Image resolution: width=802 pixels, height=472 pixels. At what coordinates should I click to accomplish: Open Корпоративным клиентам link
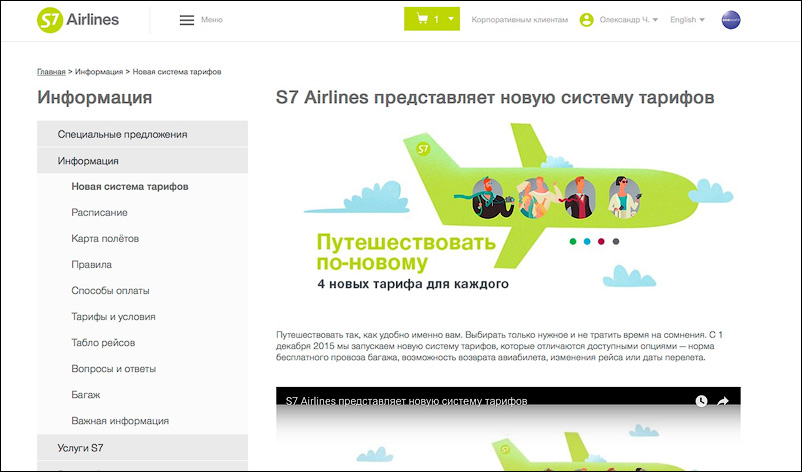[520, 19]
